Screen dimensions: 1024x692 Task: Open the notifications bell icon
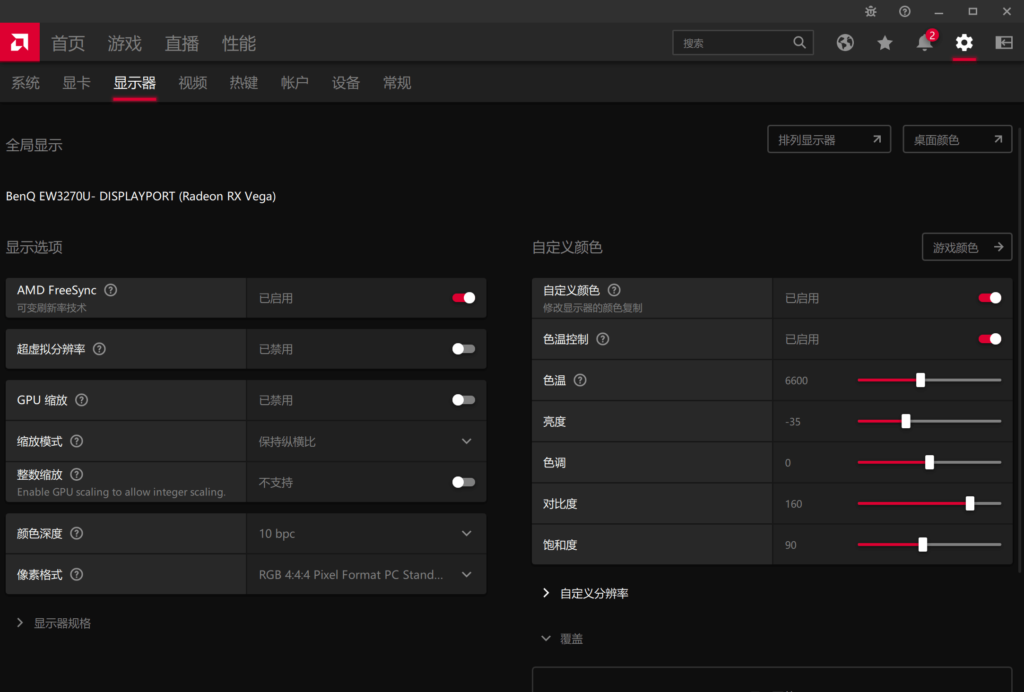925,42
